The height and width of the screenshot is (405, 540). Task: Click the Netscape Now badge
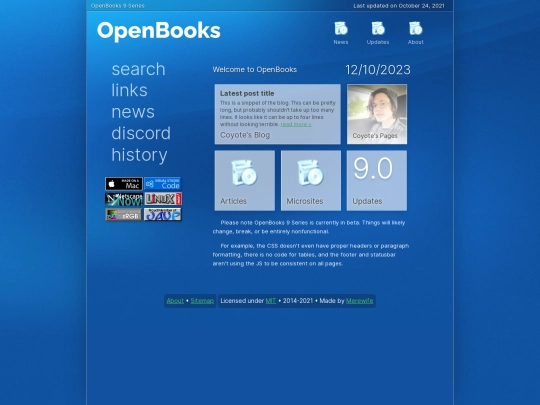tap(124, 199)
